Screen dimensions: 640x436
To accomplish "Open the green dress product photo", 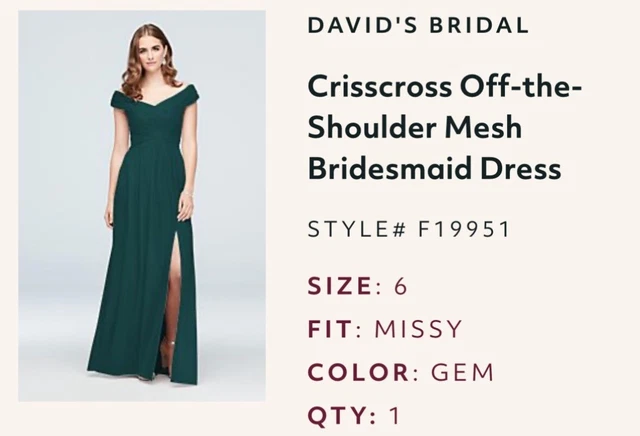I will pyautogui.click(x=142, y=206).
